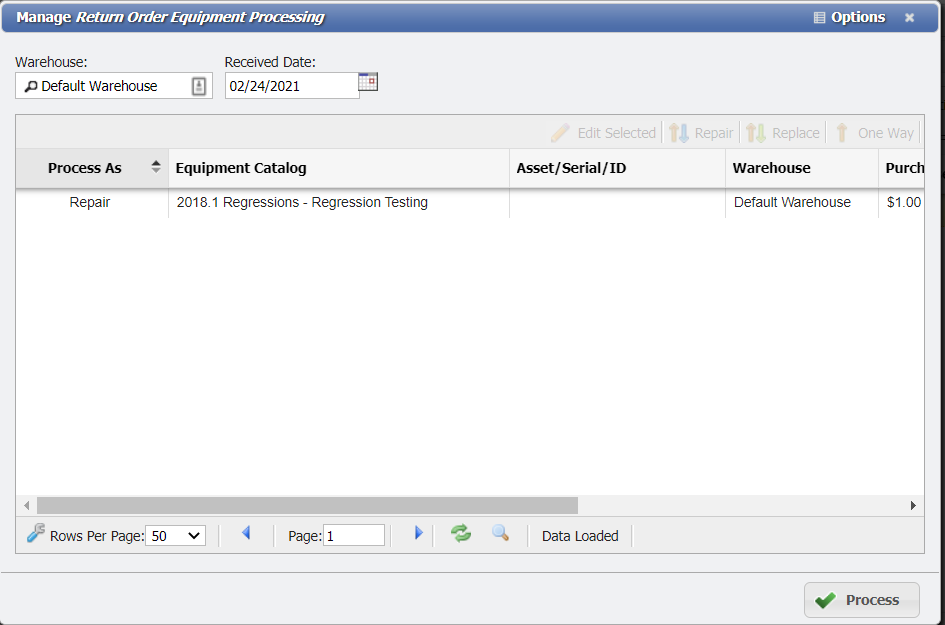Open the Rows Per Page dropdown

point(175,535)
